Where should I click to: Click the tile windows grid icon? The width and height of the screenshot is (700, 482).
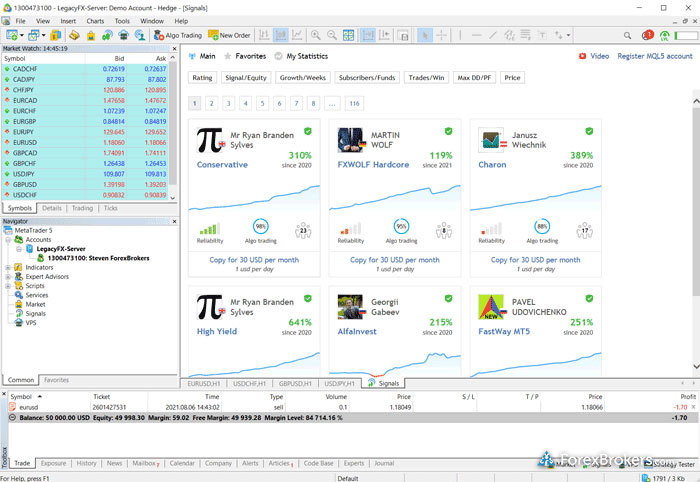(x=348, y=35)
